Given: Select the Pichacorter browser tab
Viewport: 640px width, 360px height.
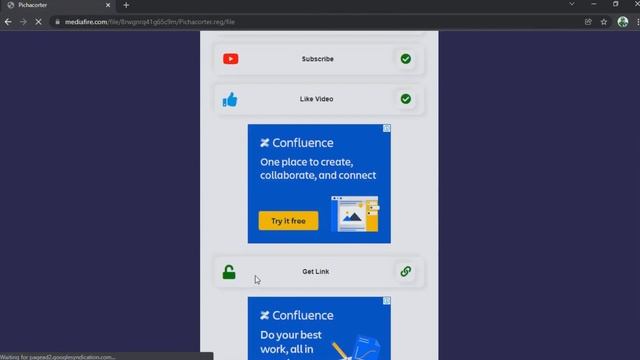Looking at the screenshot, I should [58, 5].
